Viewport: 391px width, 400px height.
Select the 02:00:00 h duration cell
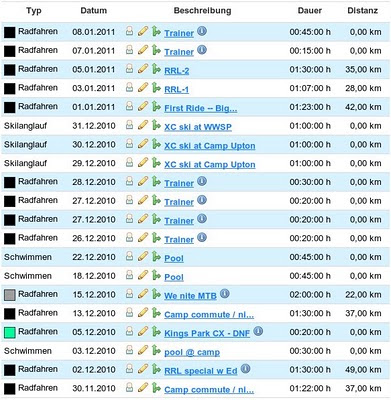[x=310, y=294]
